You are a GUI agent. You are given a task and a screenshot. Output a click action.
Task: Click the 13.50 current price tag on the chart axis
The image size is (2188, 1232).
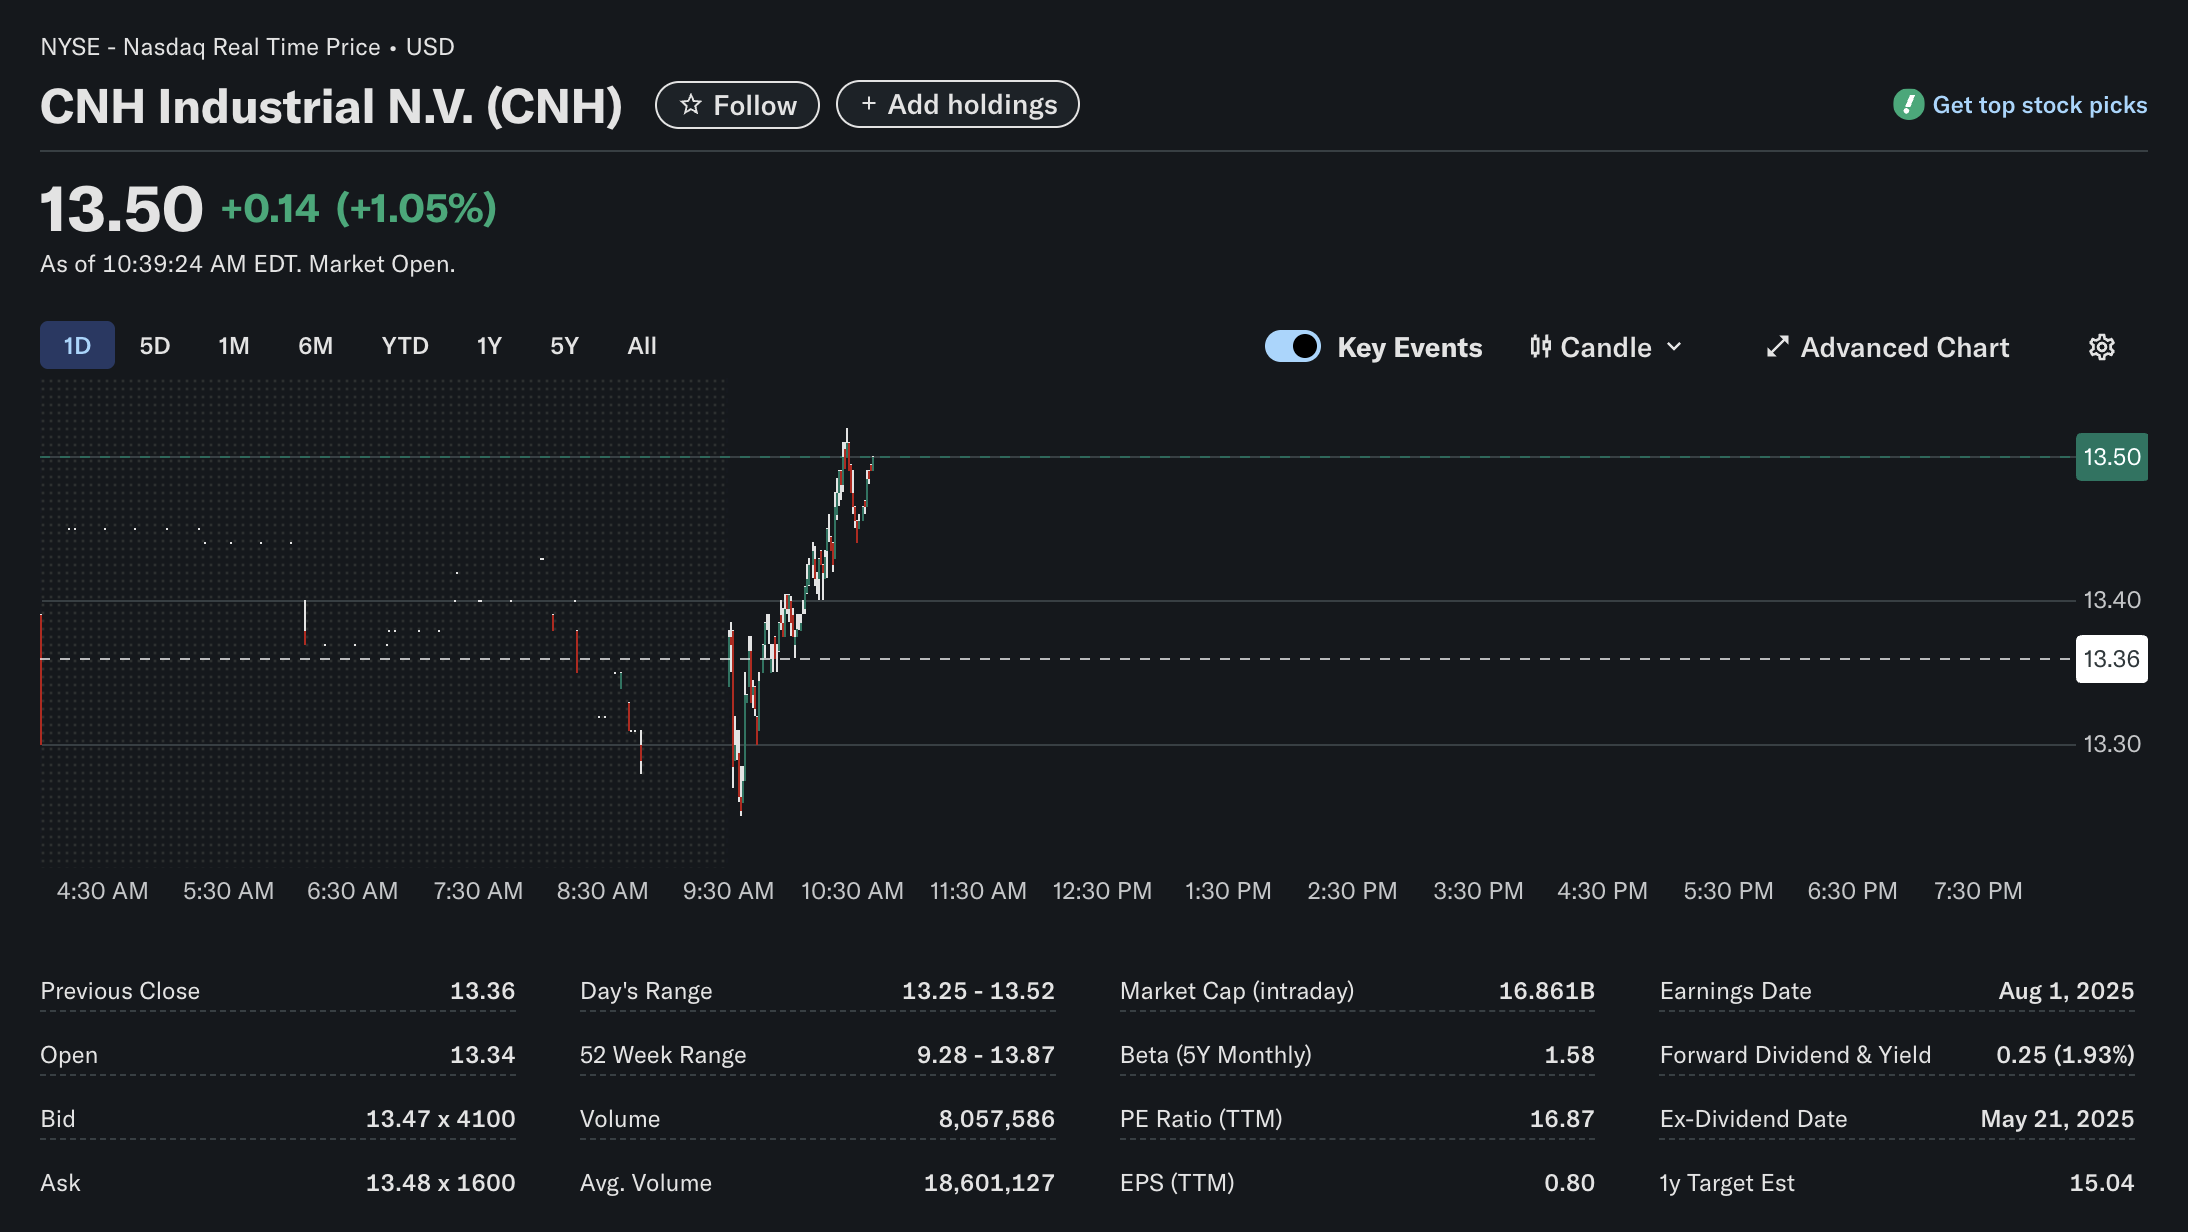2111,457
